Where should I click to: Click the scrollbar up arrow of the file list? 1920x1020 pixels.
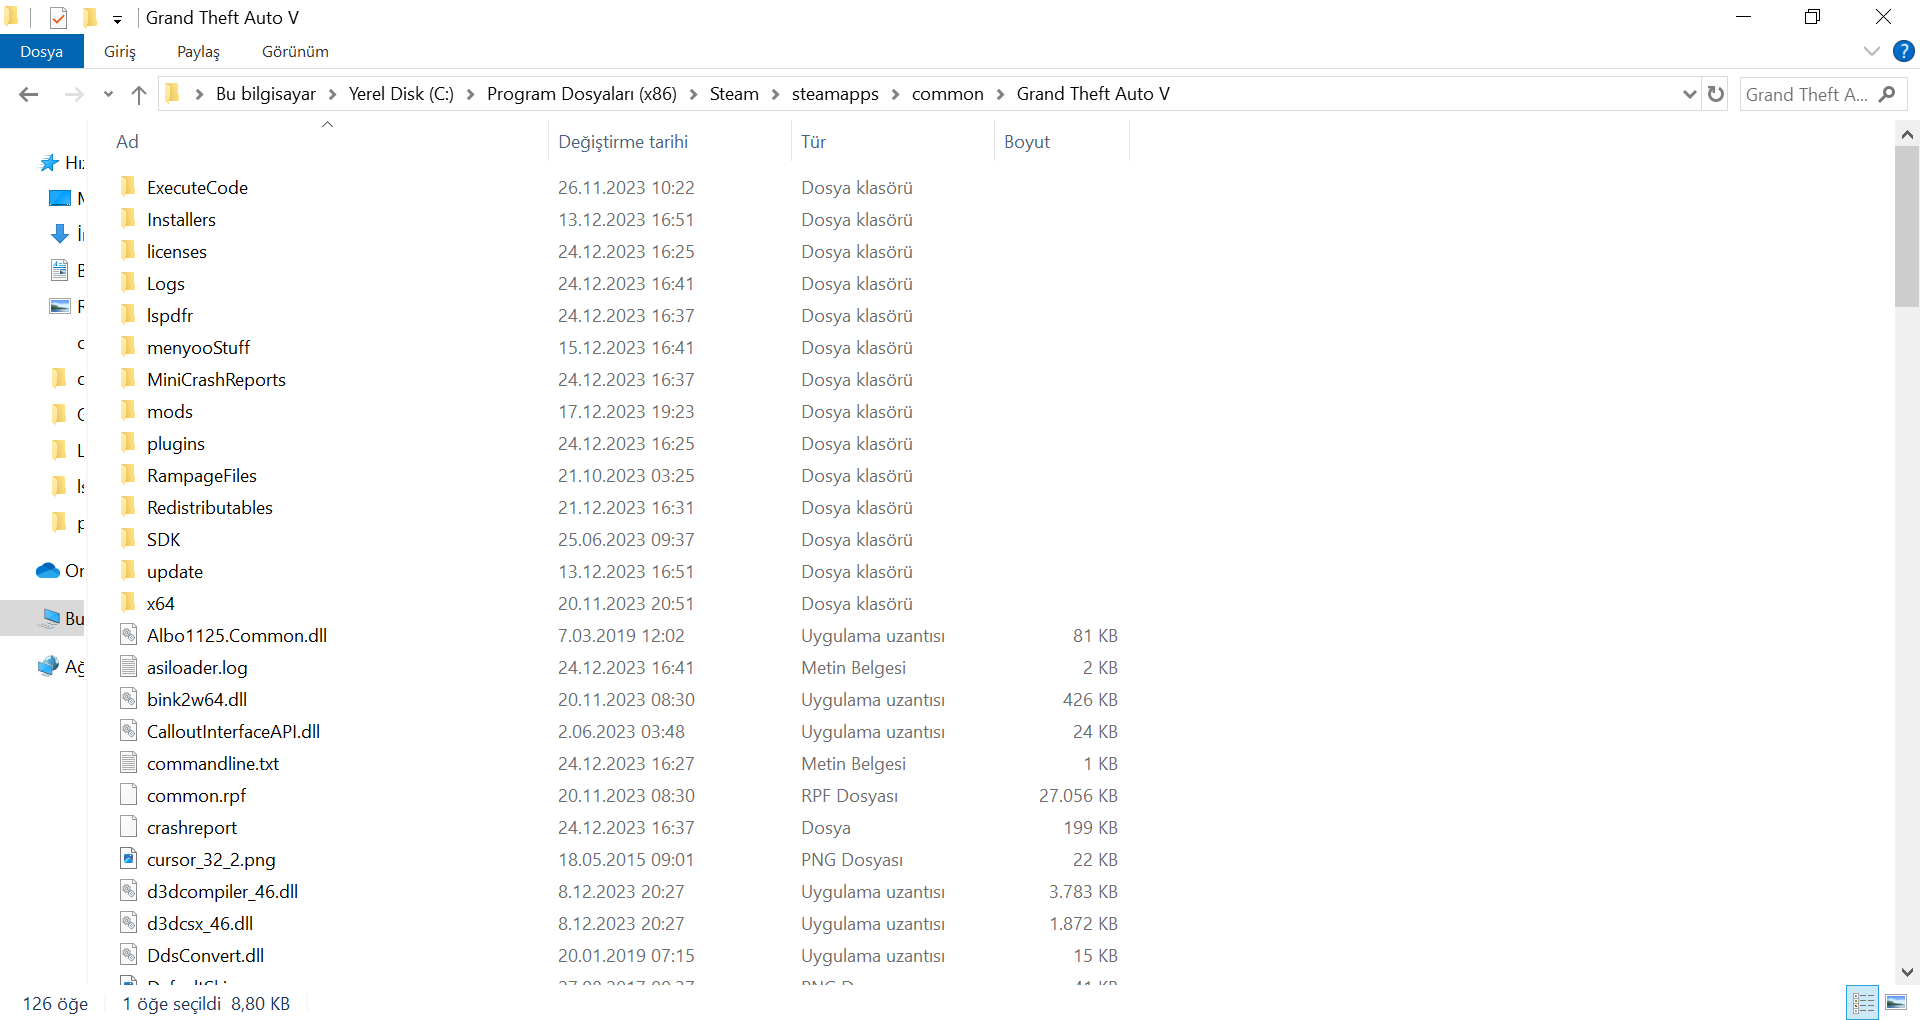[x=1907, y=134]
